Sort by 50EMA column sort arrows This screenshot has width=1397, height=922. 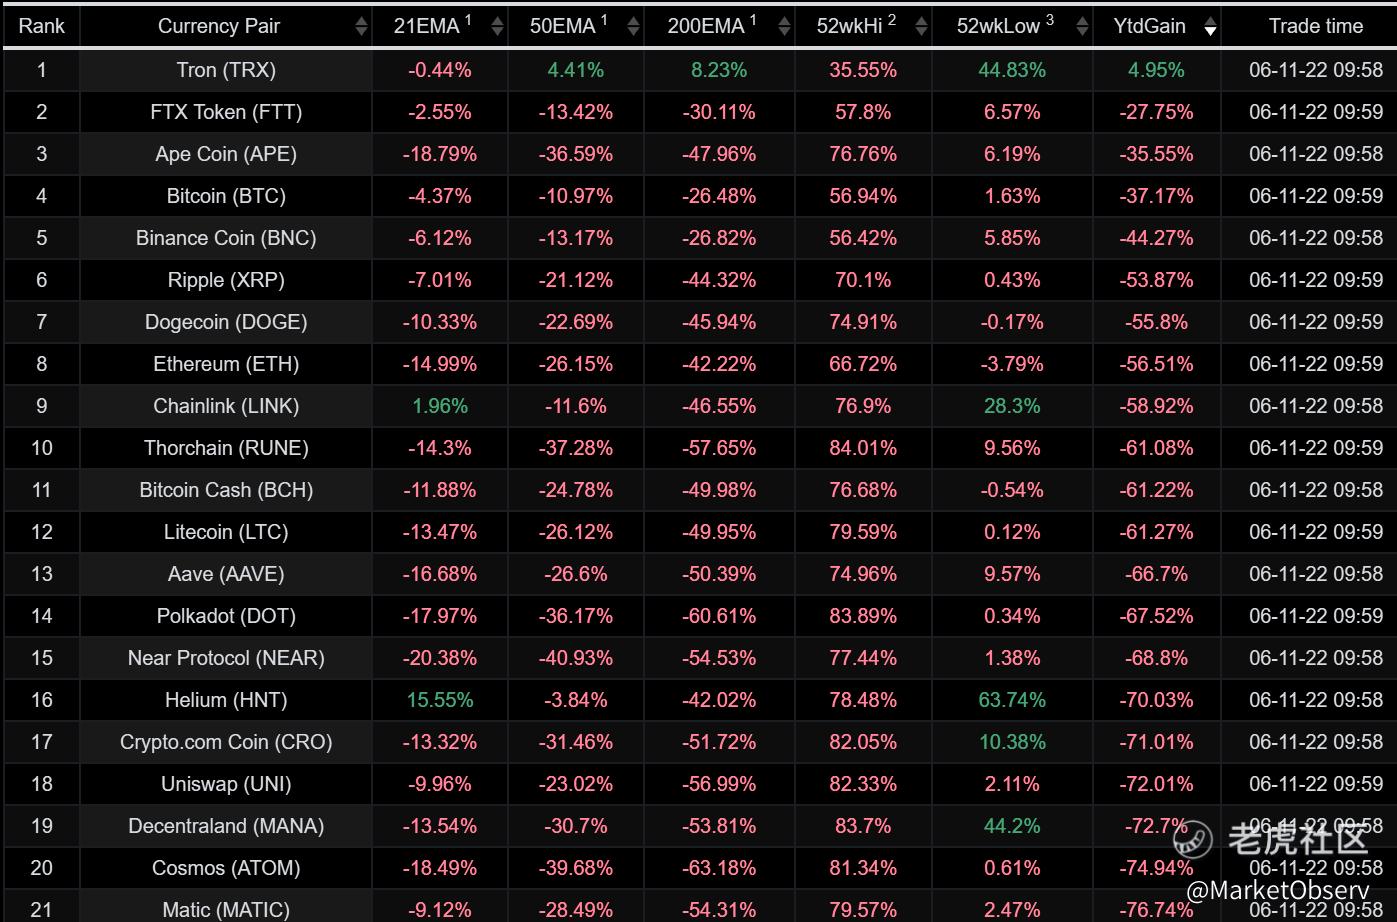coord(633,27)
